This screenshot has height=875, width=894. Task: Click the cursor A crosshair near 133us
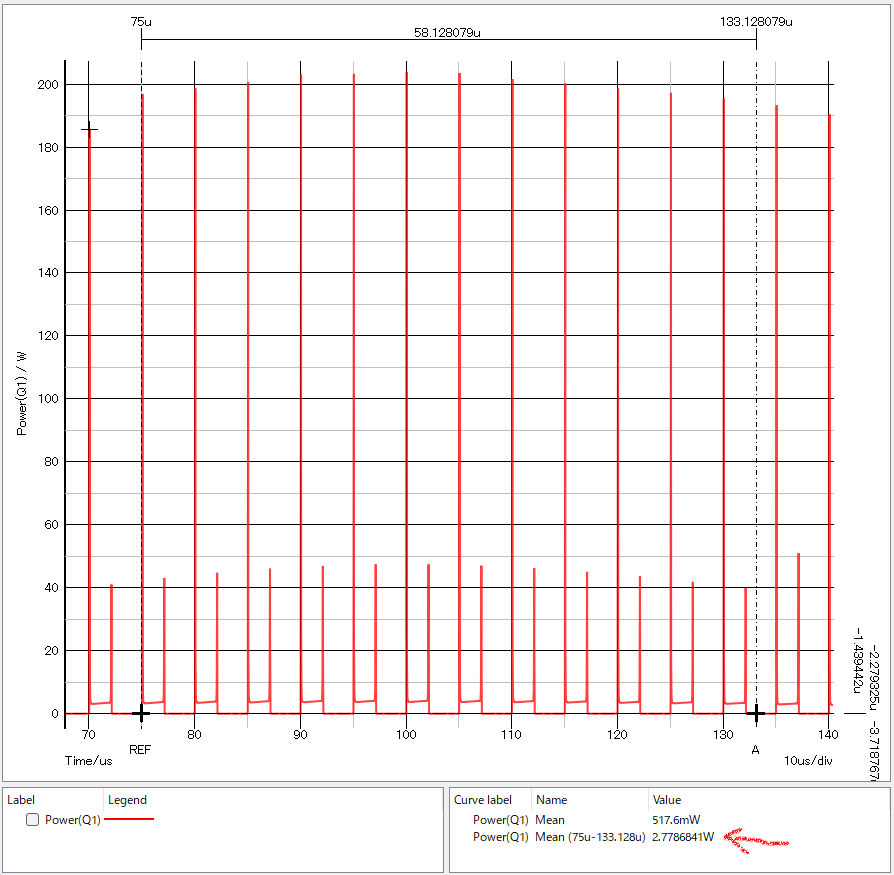[756, 713]
